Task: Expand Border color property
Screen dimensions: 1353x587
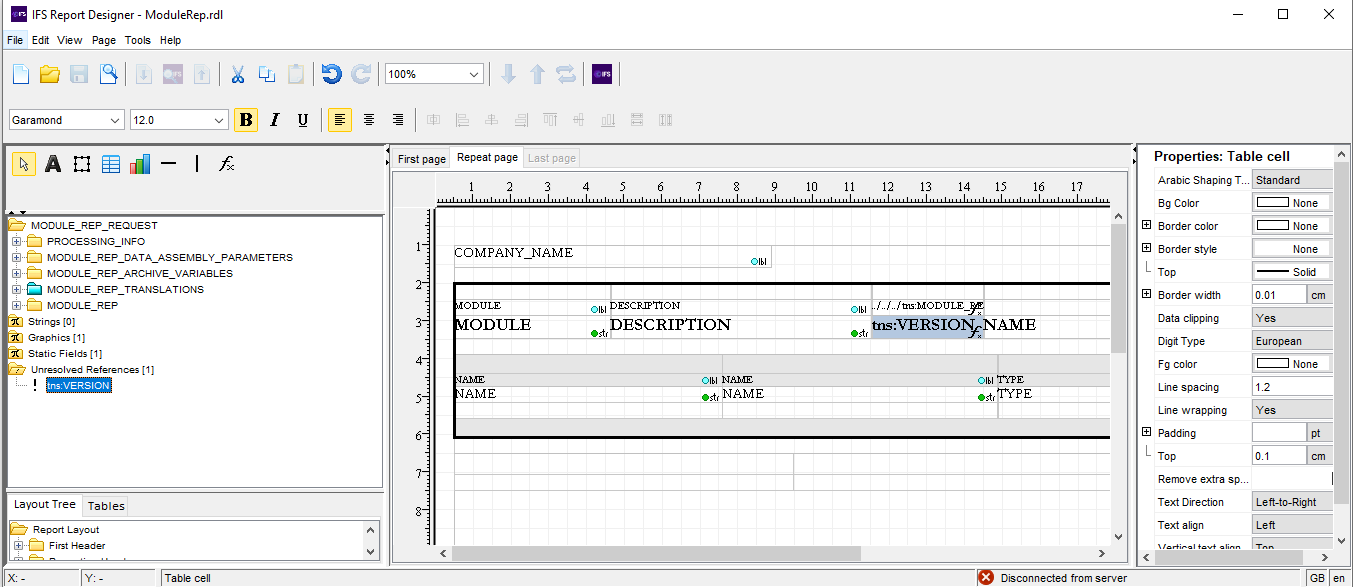Action: pos(1147,226)
